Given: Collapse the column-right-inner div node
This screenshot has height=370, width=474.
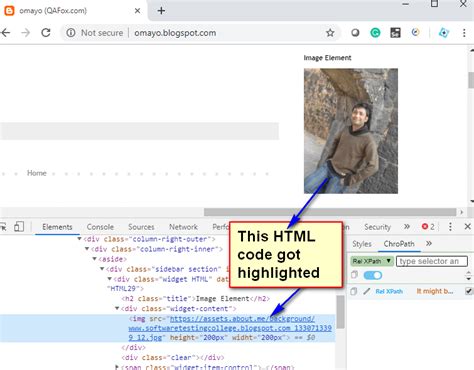Looking at the screenshot, I should click(87, 249).
